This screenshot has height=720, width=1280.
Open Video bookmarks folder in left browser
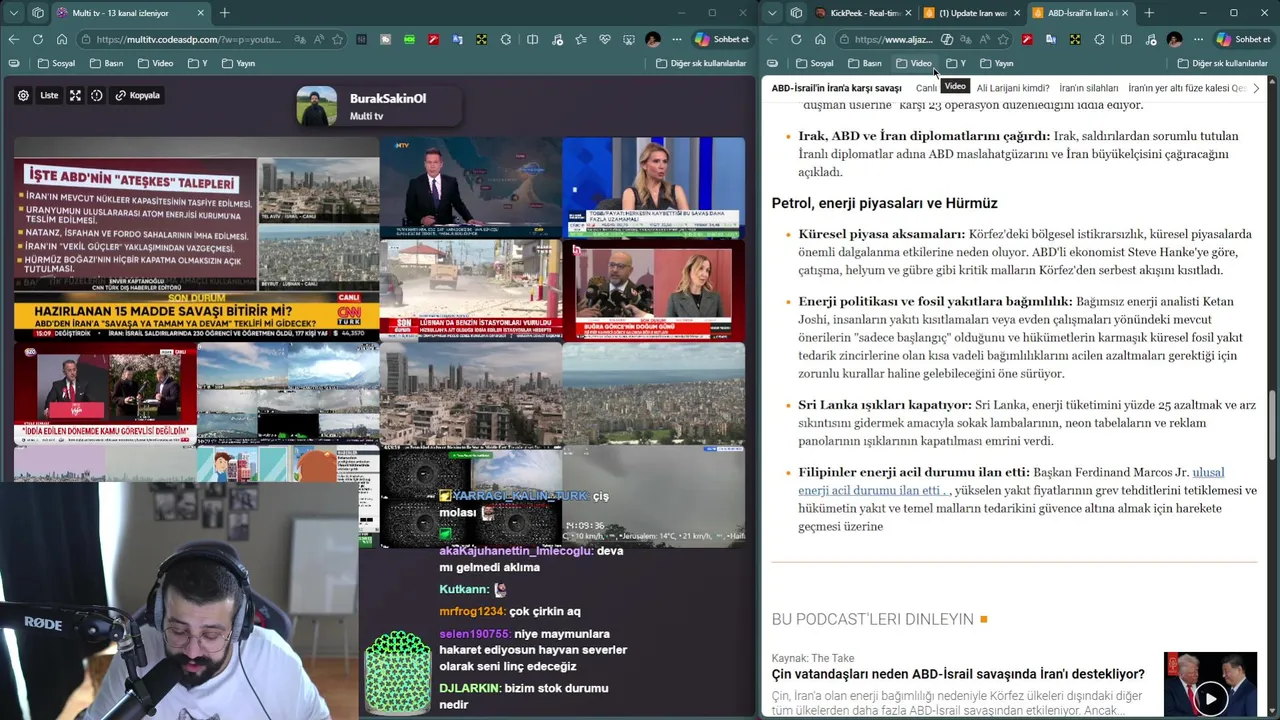pos(156,63)
